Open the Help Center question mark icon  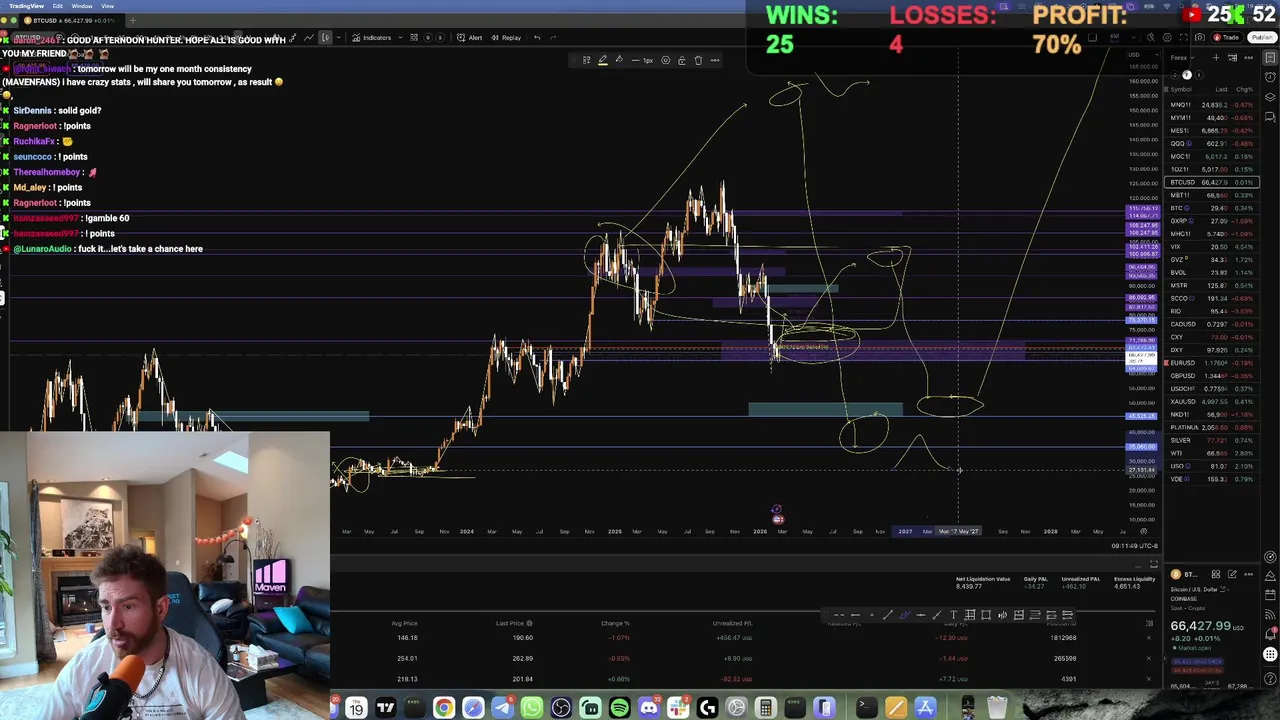1270,679
